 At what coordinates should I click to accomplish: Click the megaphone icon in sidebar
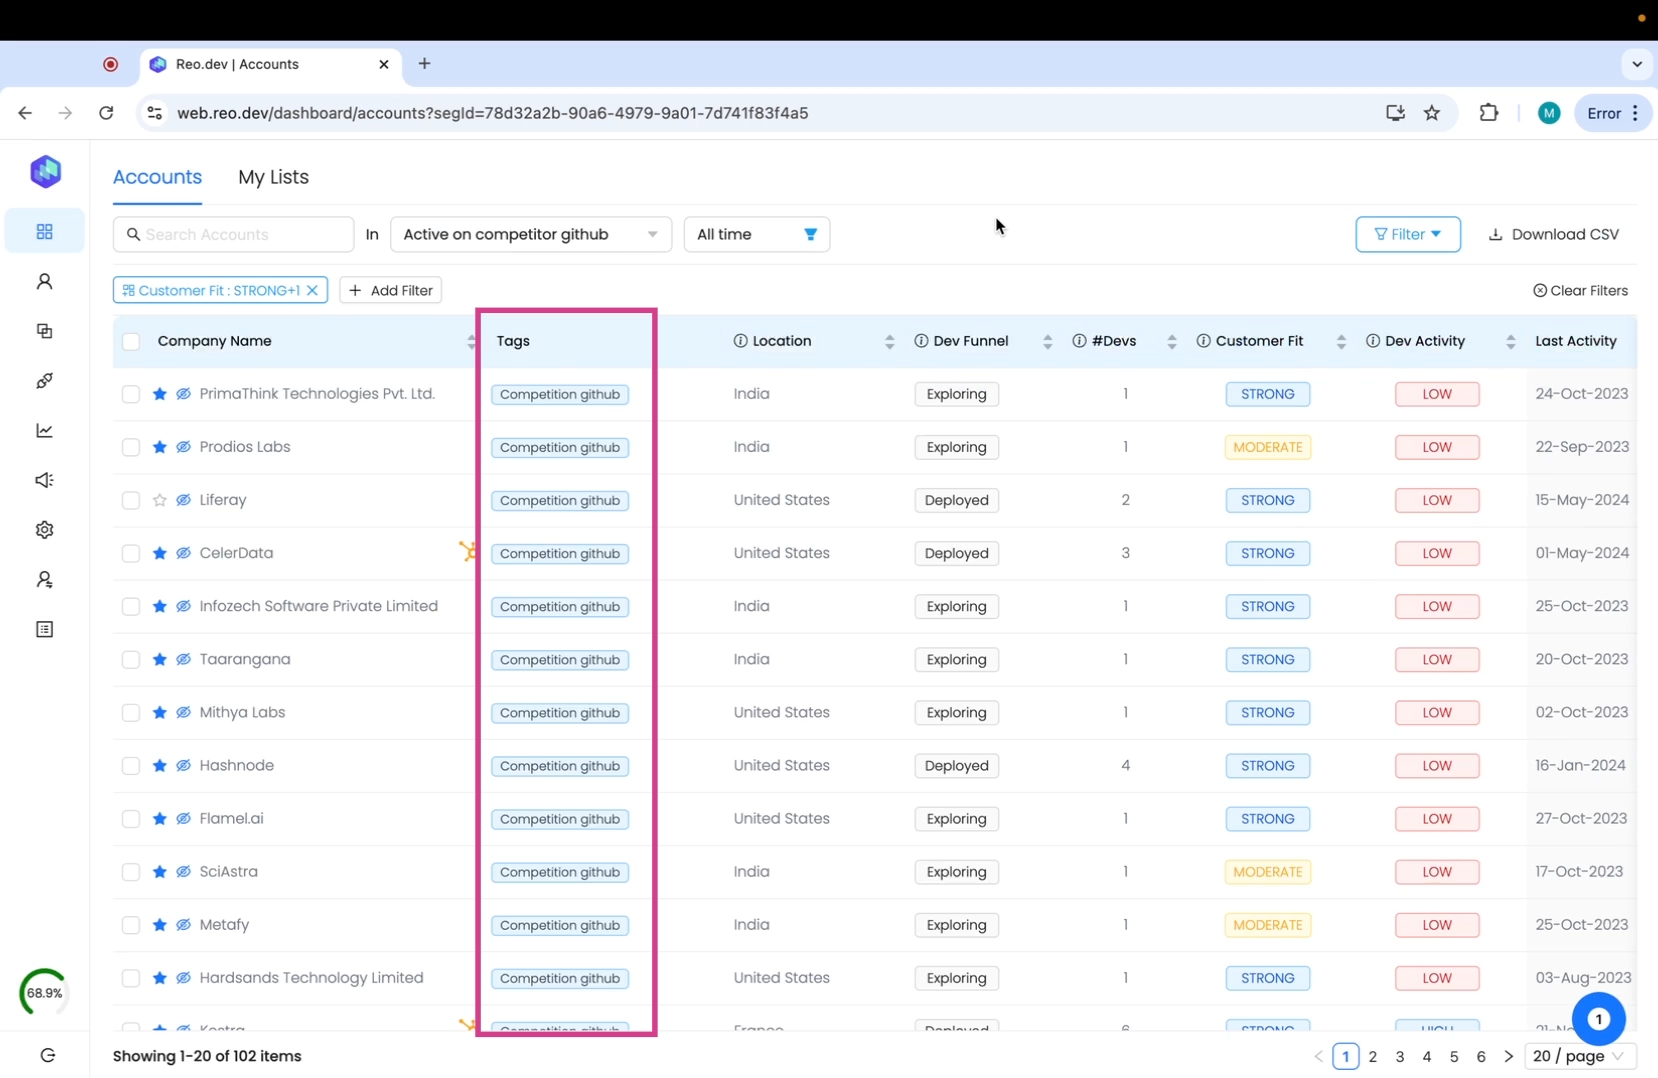pos(44,480)
